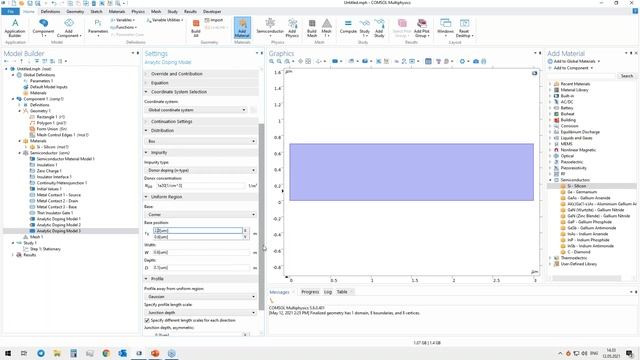This screenshot has height=360, width=640.
Task: Click the Build All geometry button
Action: coord(196,28)
